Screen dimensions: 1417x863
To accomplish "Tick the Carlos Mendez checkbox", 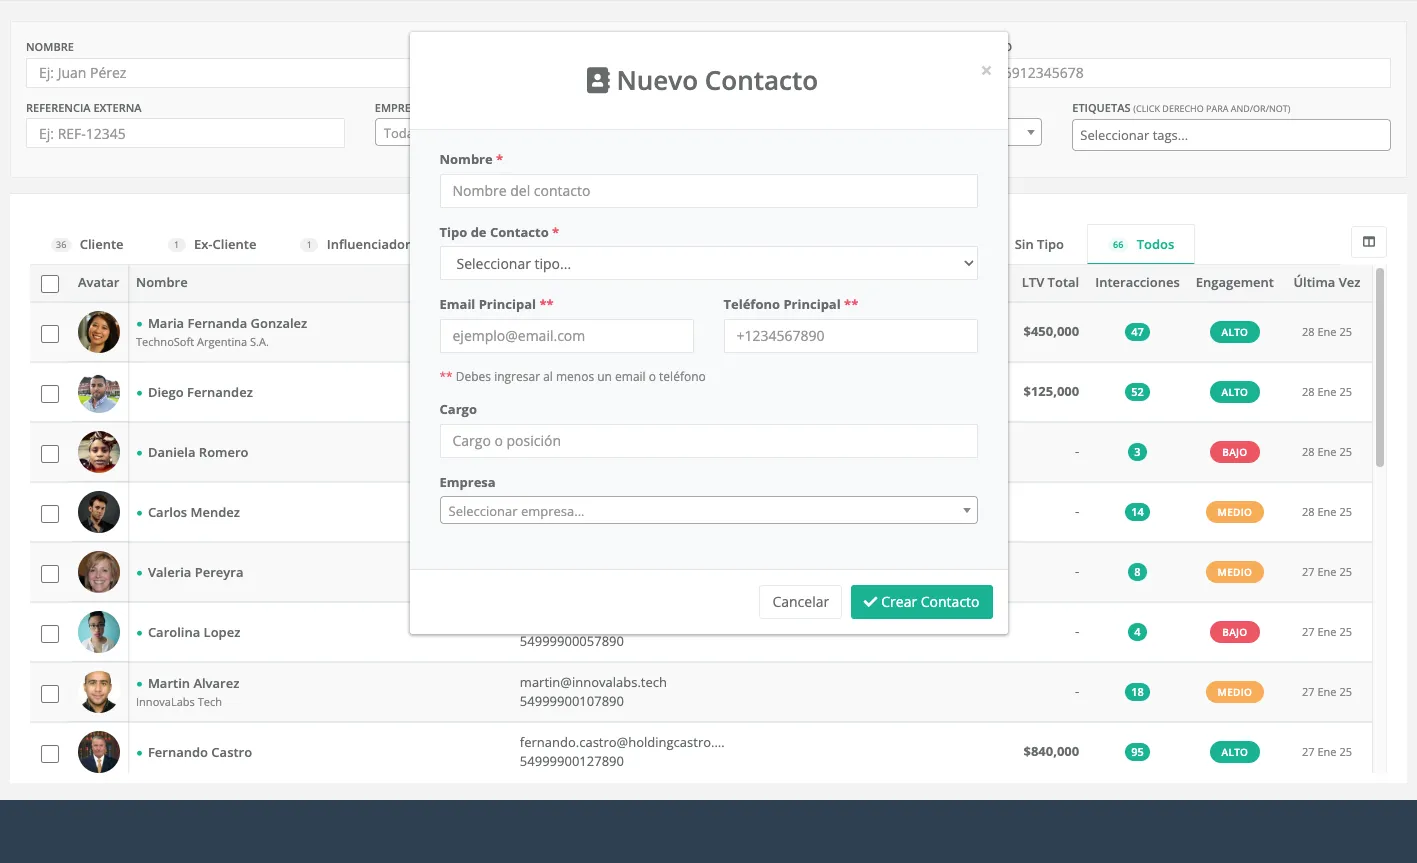I will (50, 514).
